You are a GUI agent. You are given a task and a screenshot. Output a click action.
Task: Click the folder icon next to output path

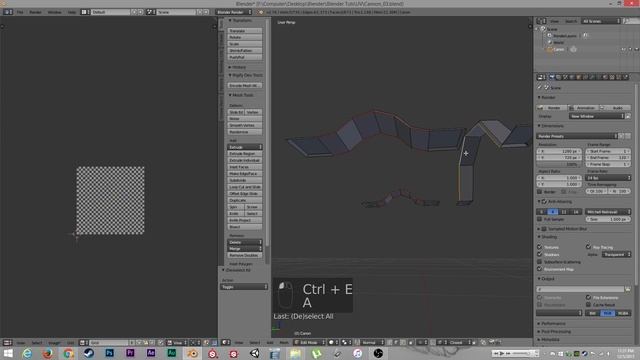(x=628, y=289)
